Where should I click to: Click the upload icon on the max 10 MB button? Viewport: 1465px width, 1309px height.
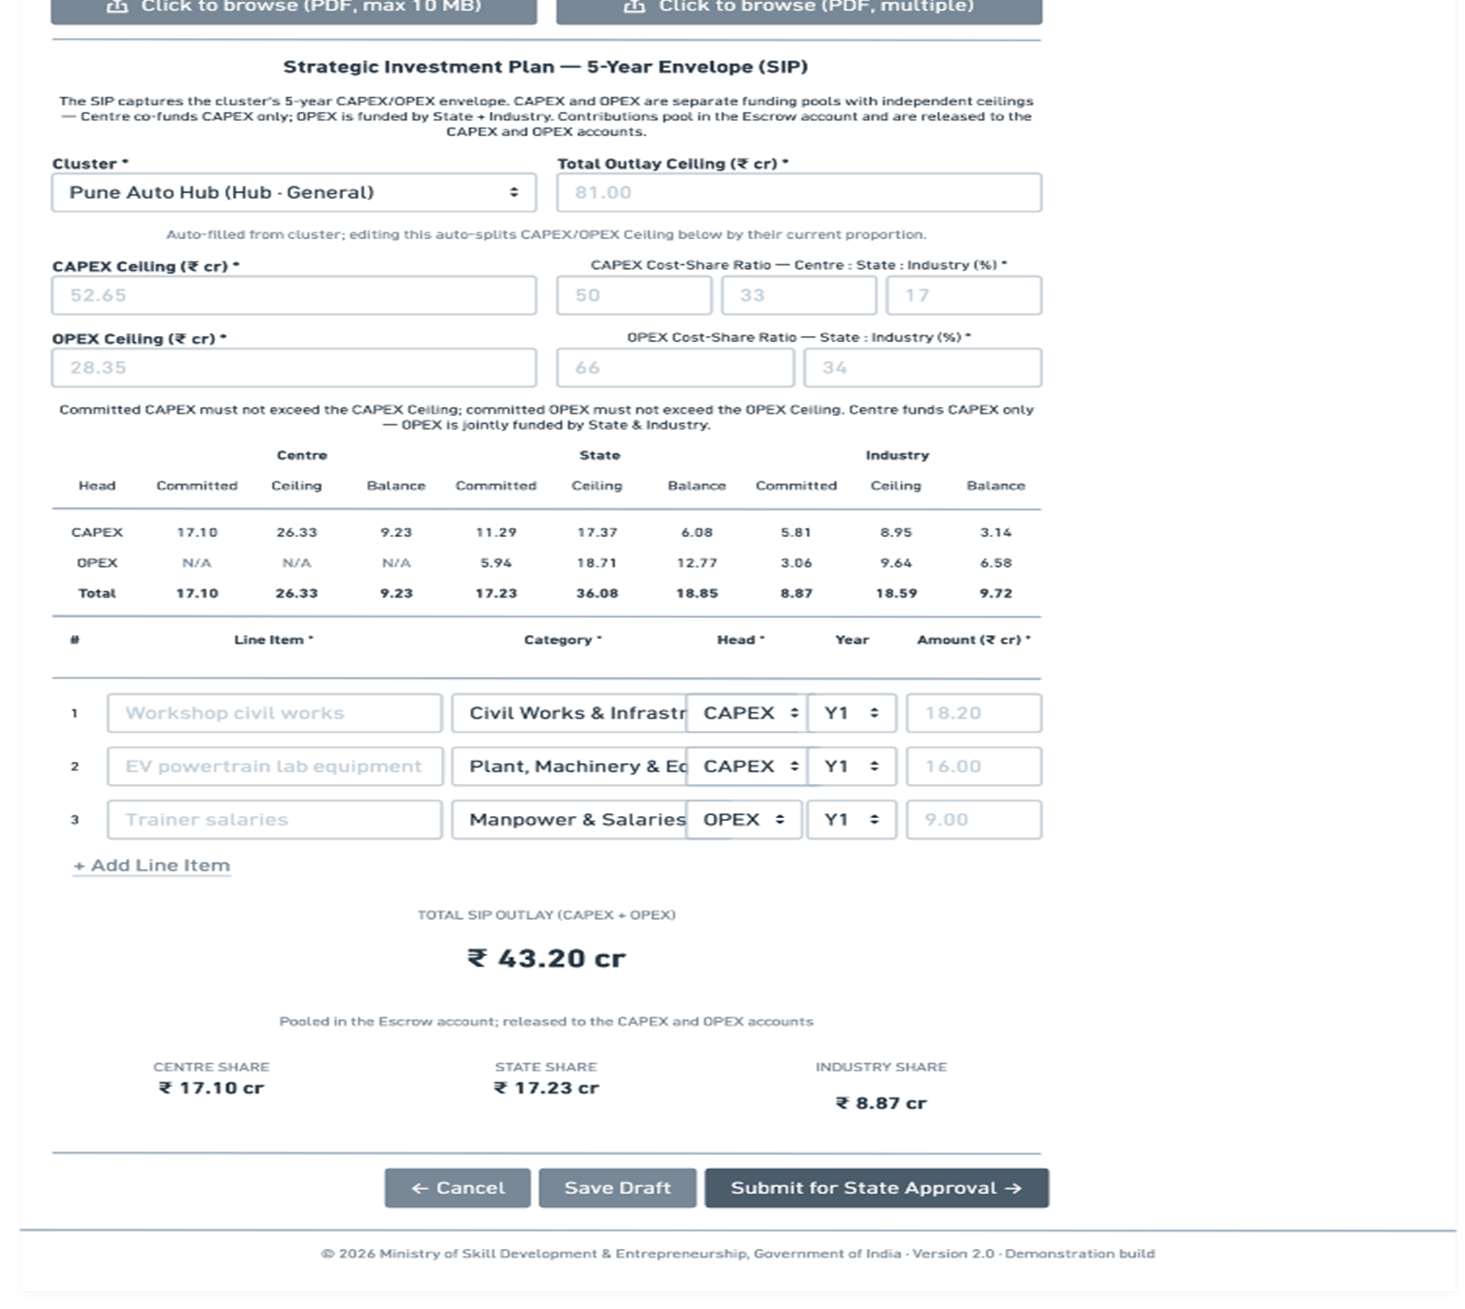[x=117, y=6]
